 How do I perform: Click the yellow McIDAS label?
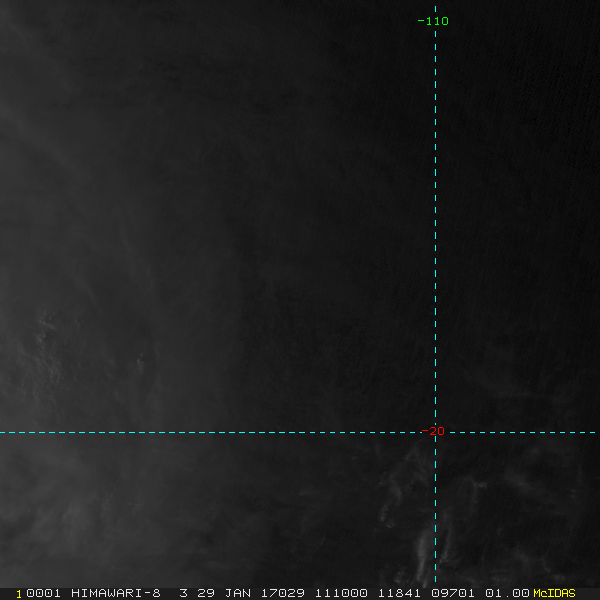coord(554,593)
